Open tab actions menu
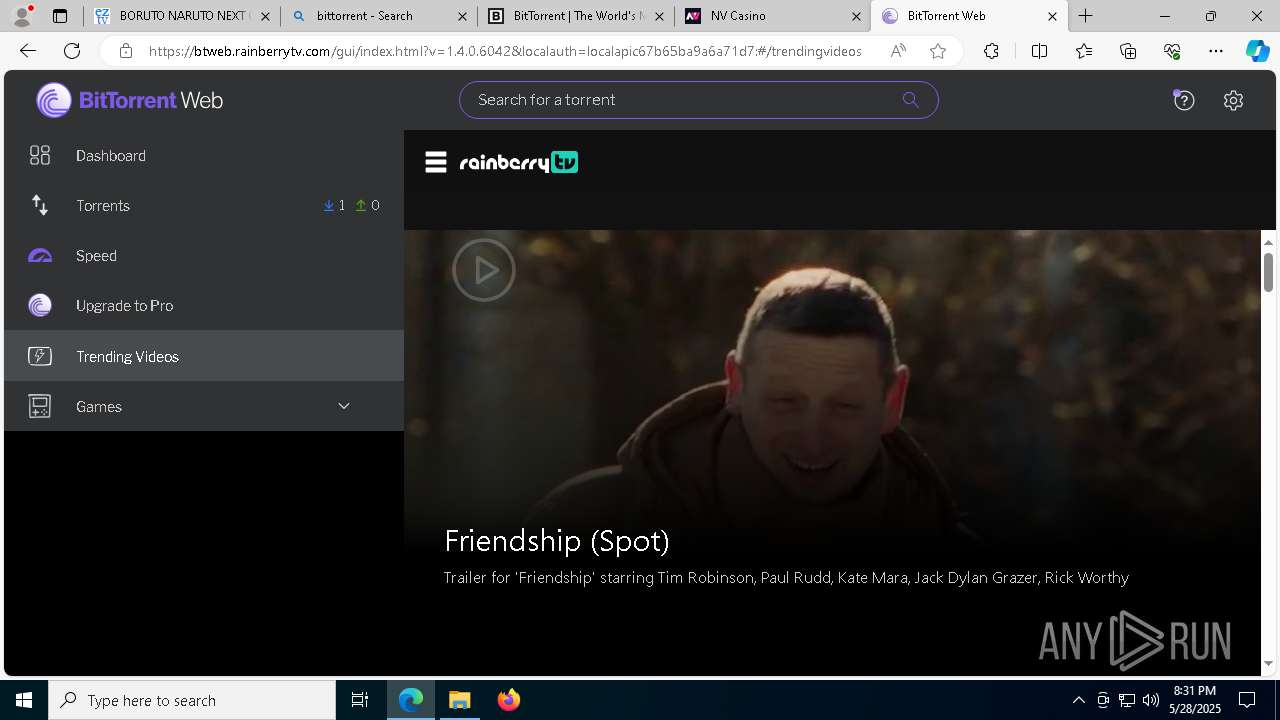This screenshot has width=1280, height=720. 60,16
